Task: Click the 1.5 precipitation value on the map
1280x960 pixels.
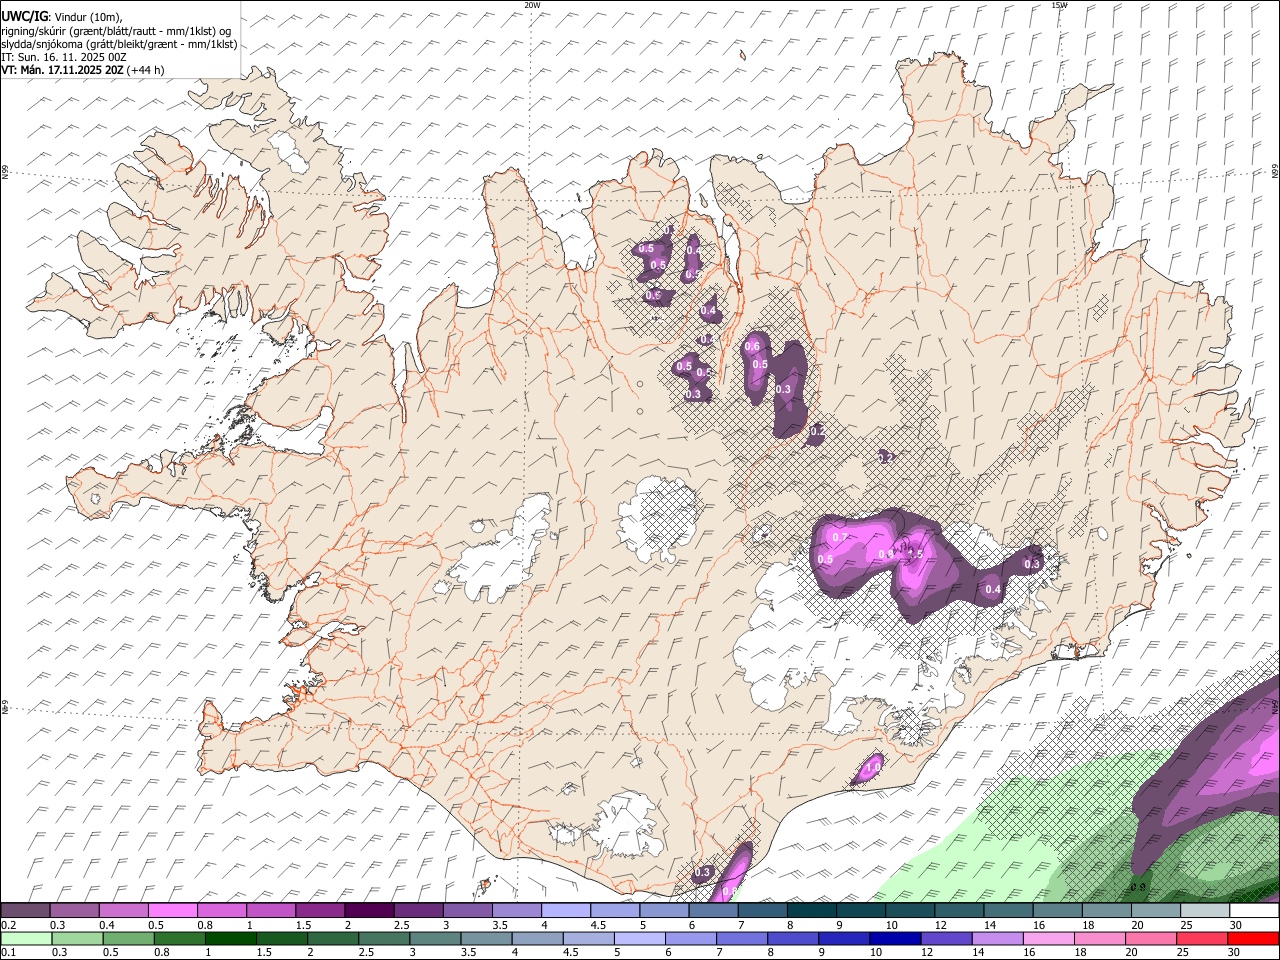Action: click(x=915, y=553)
